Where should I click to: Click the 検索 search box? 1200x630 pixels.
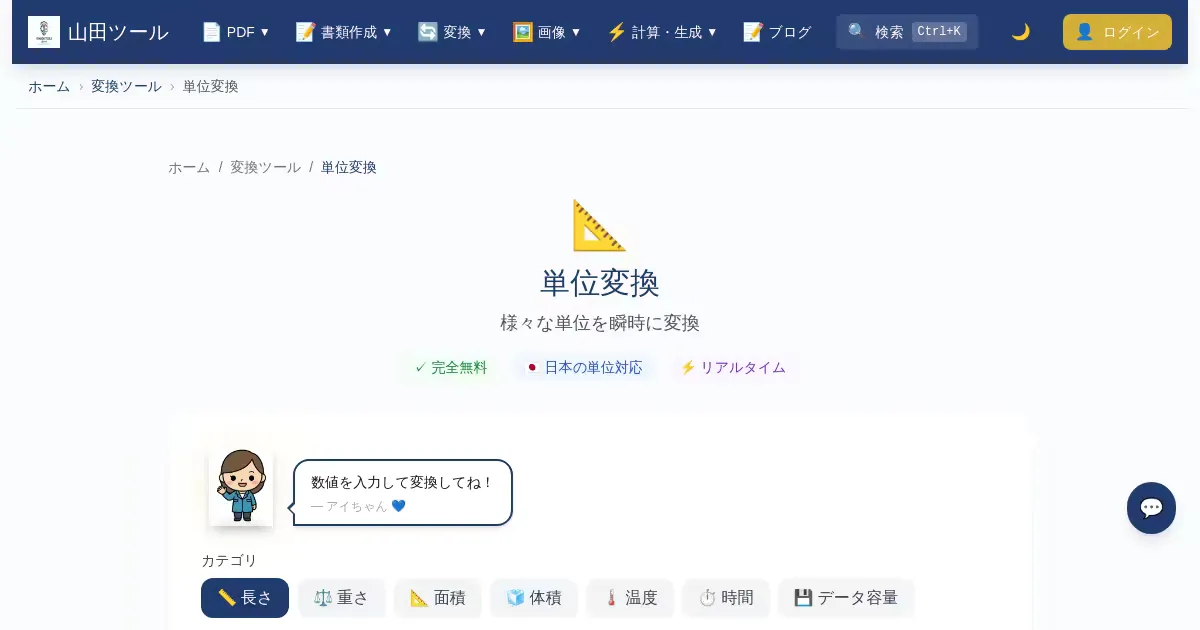coord(906,32)
